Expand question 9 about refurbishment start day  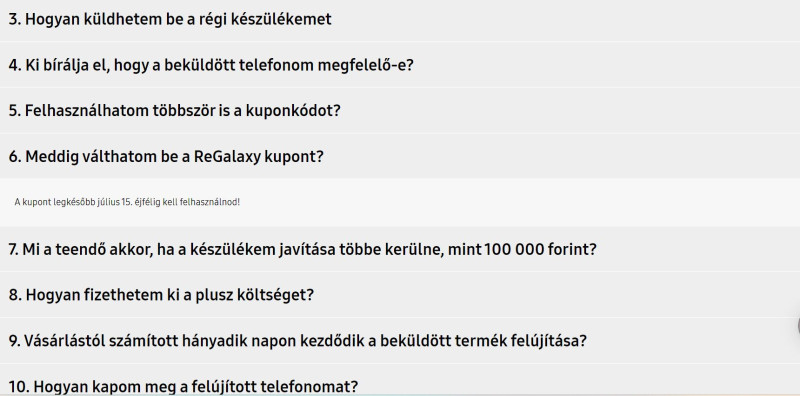(400, 340)
